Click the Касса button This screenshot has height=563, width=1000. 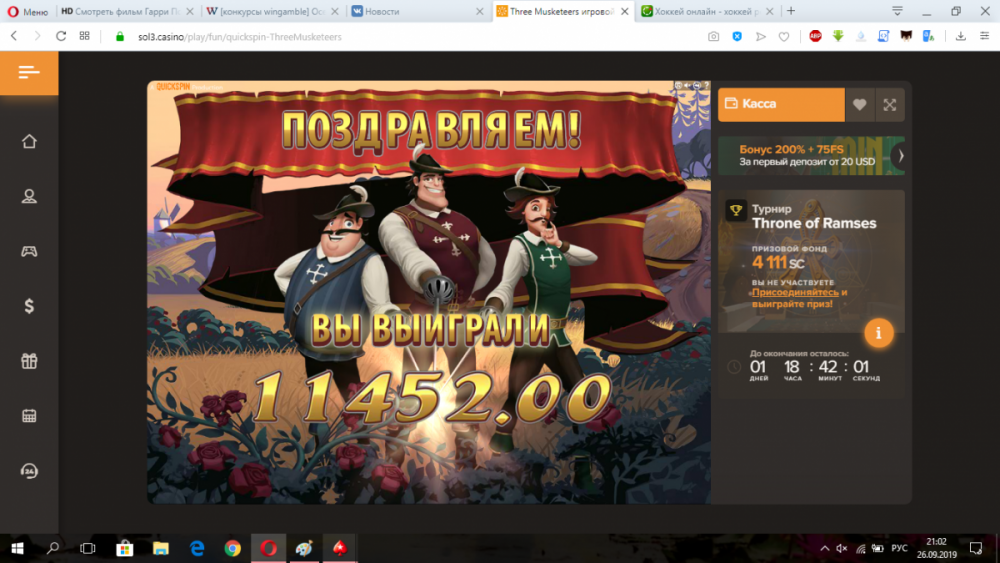pos(780,104)
